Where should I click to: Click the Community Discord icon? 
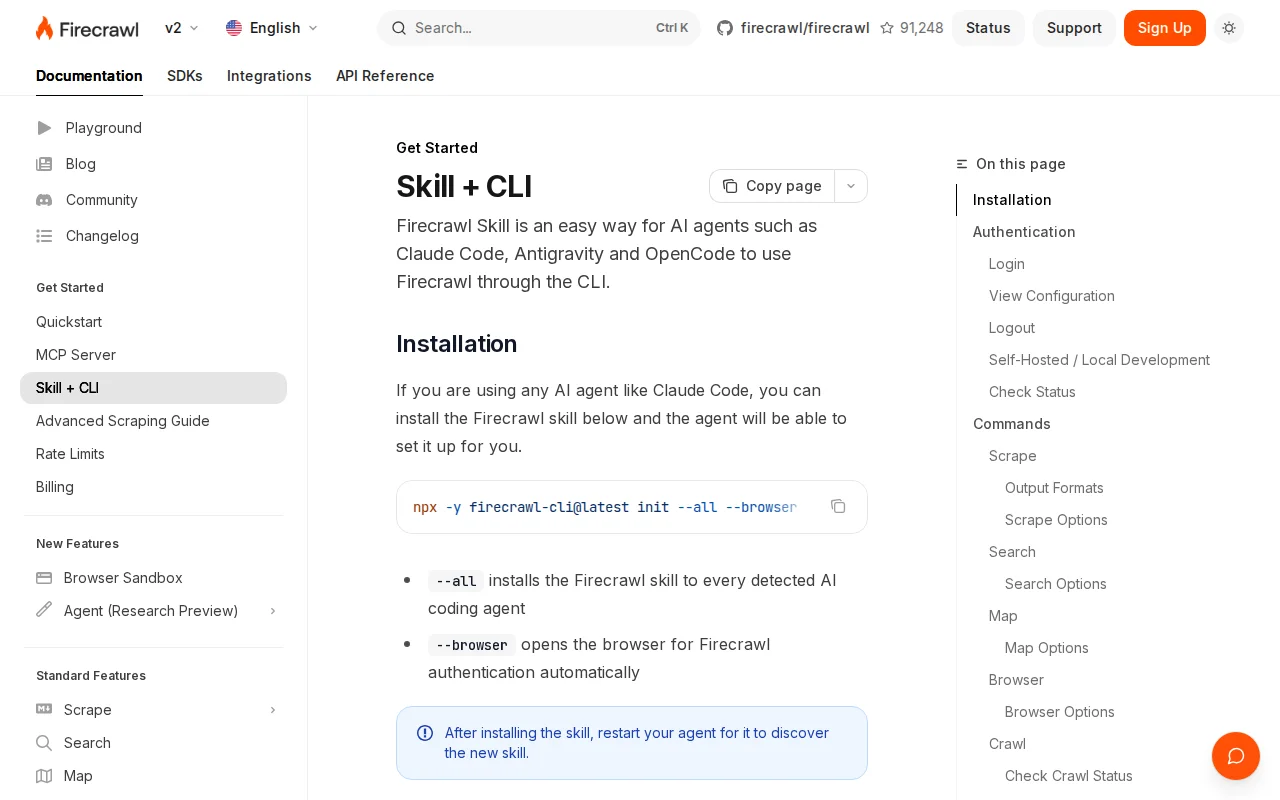click(44, 200)
